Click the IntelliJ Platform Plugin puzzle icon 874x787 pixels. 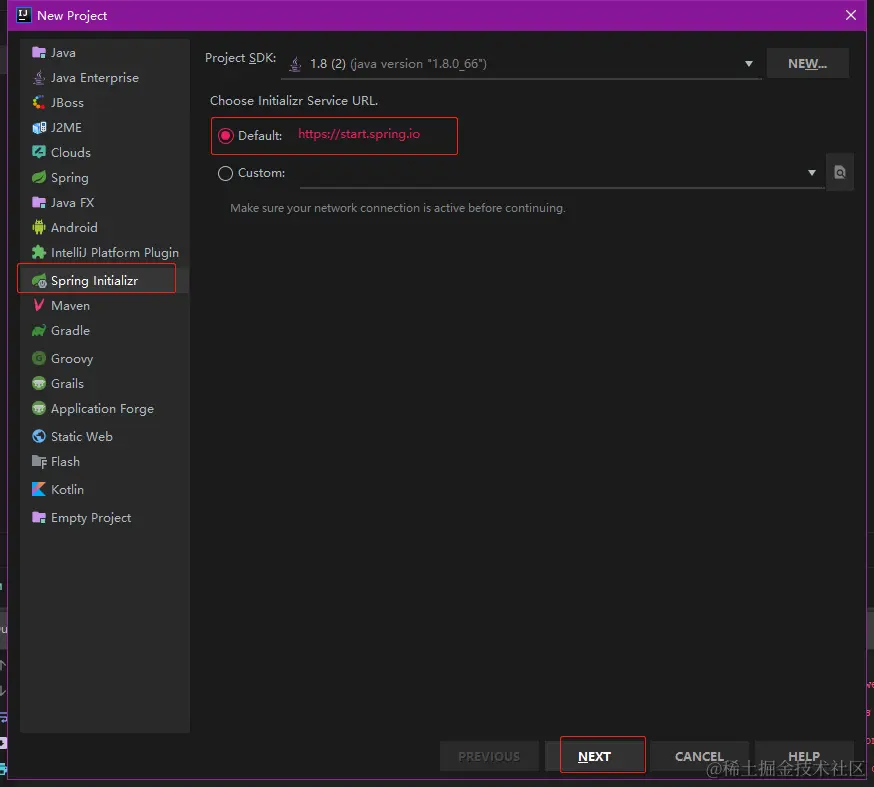[x=38, y=252]
